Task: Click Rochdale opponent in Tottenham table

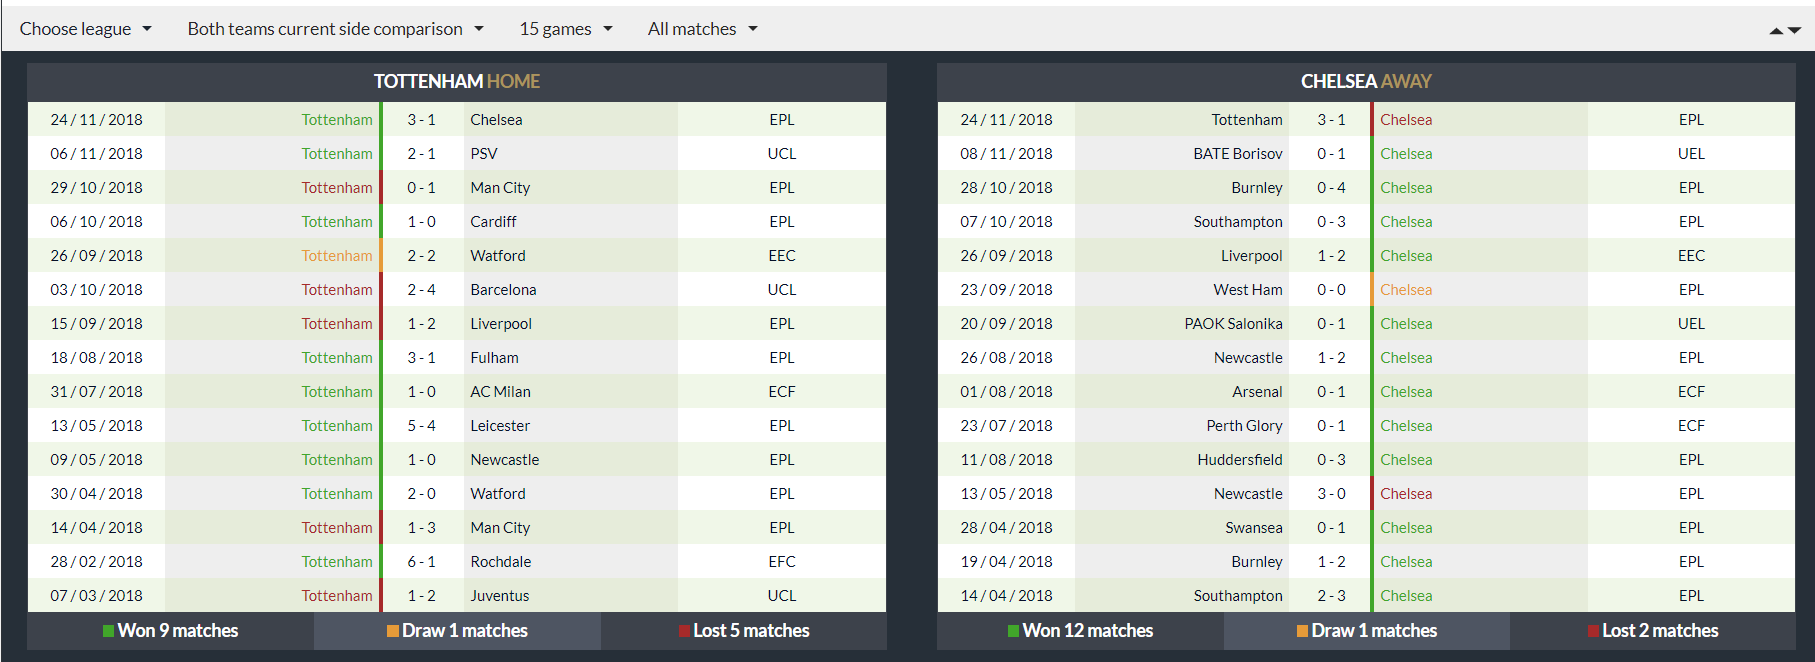Action: click(x=500, y=562)
